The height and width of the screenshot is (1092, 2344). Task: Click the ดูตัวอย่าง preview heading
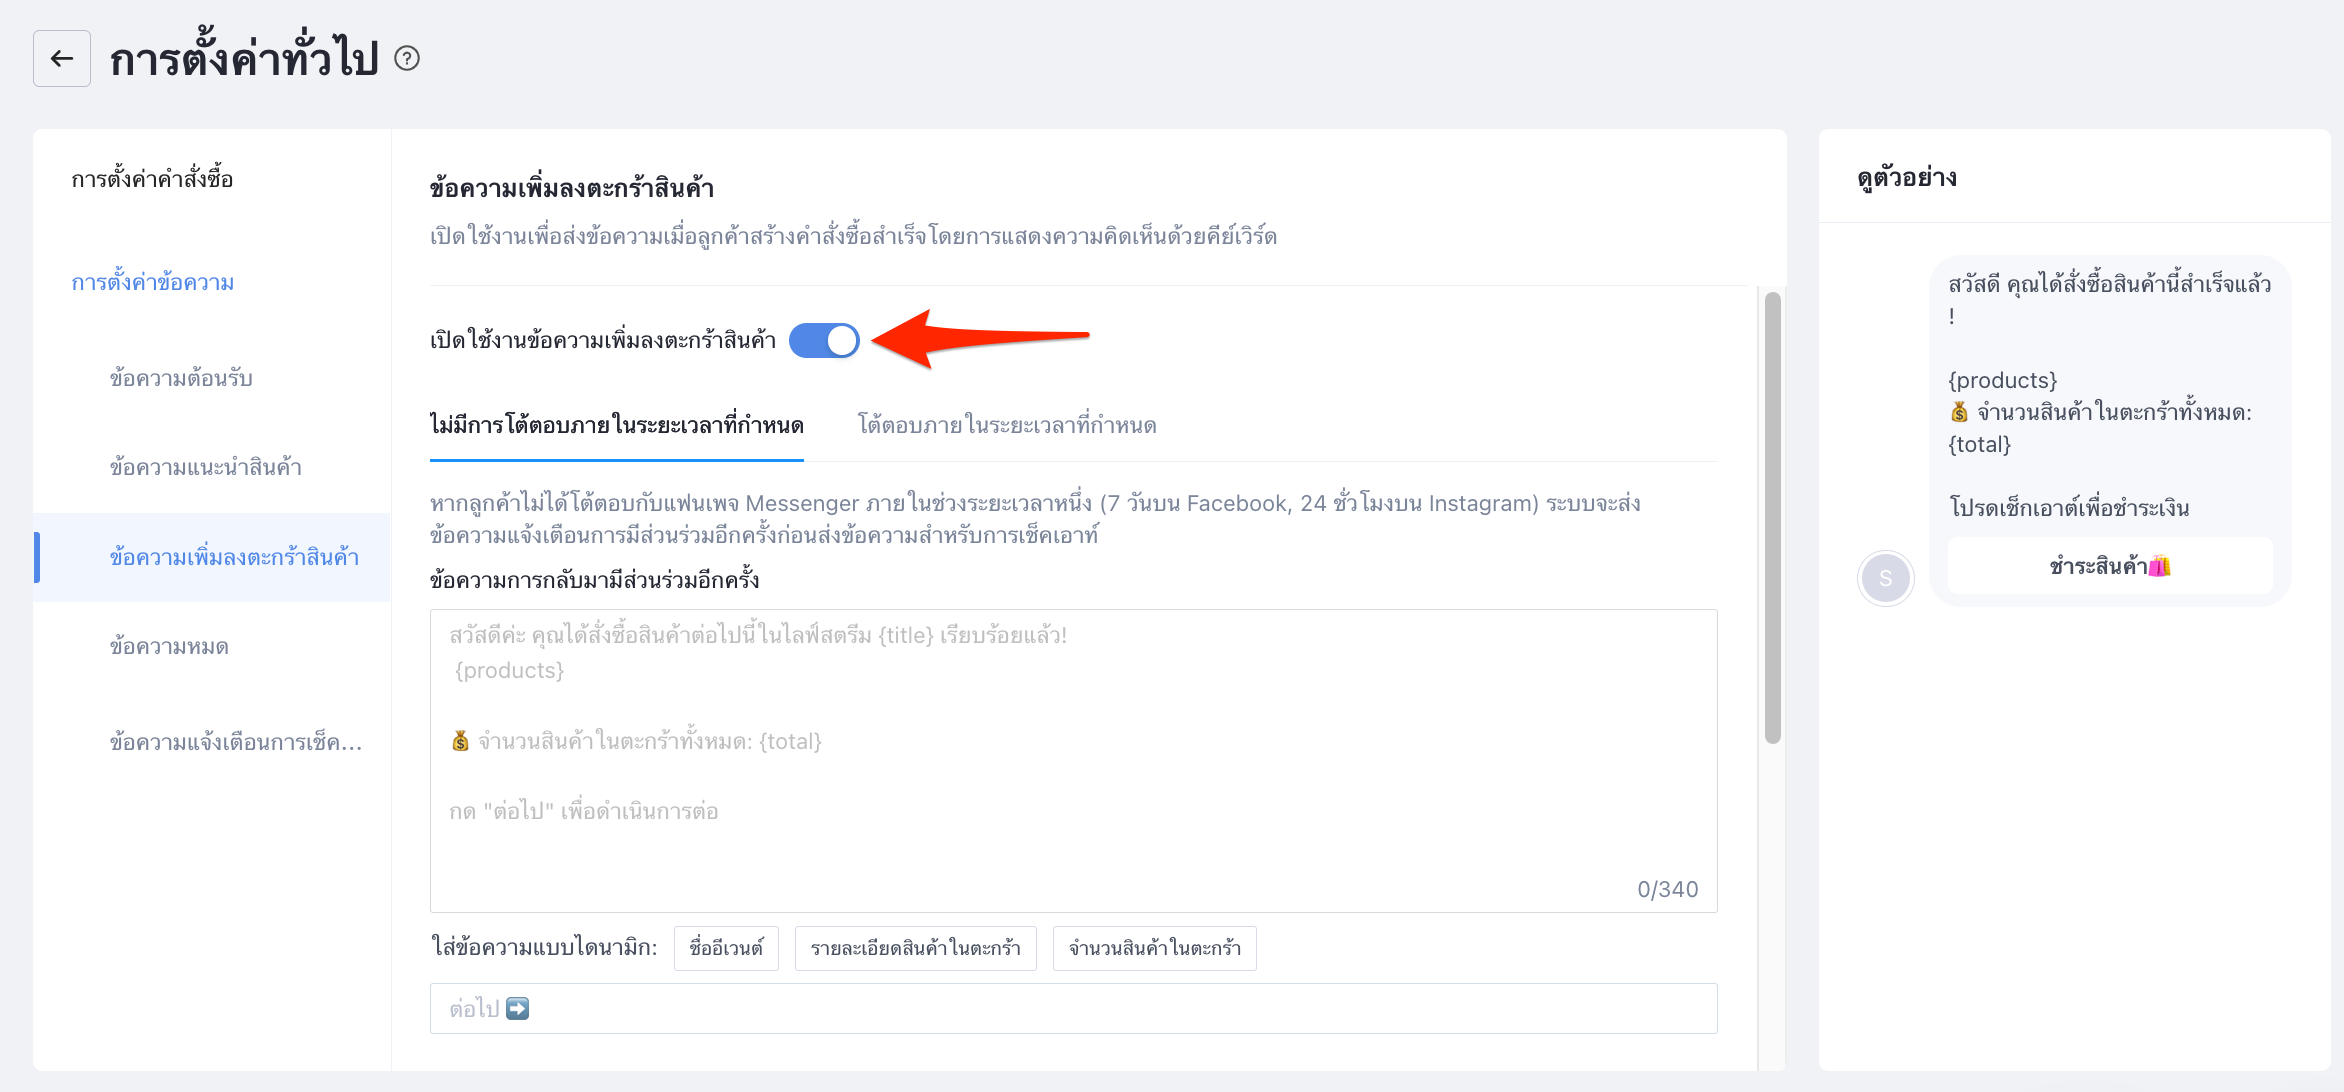(1907, 178)
